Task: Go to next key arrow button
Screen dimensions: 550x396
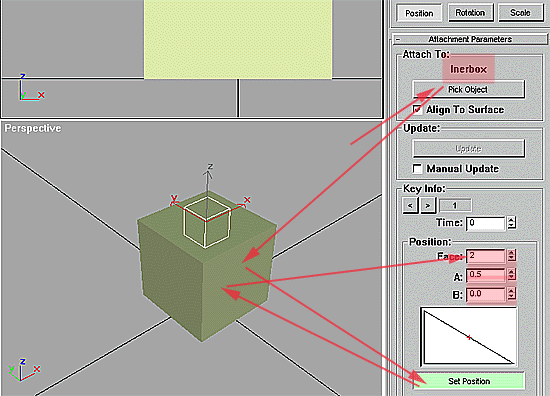Action: (428, 206)
